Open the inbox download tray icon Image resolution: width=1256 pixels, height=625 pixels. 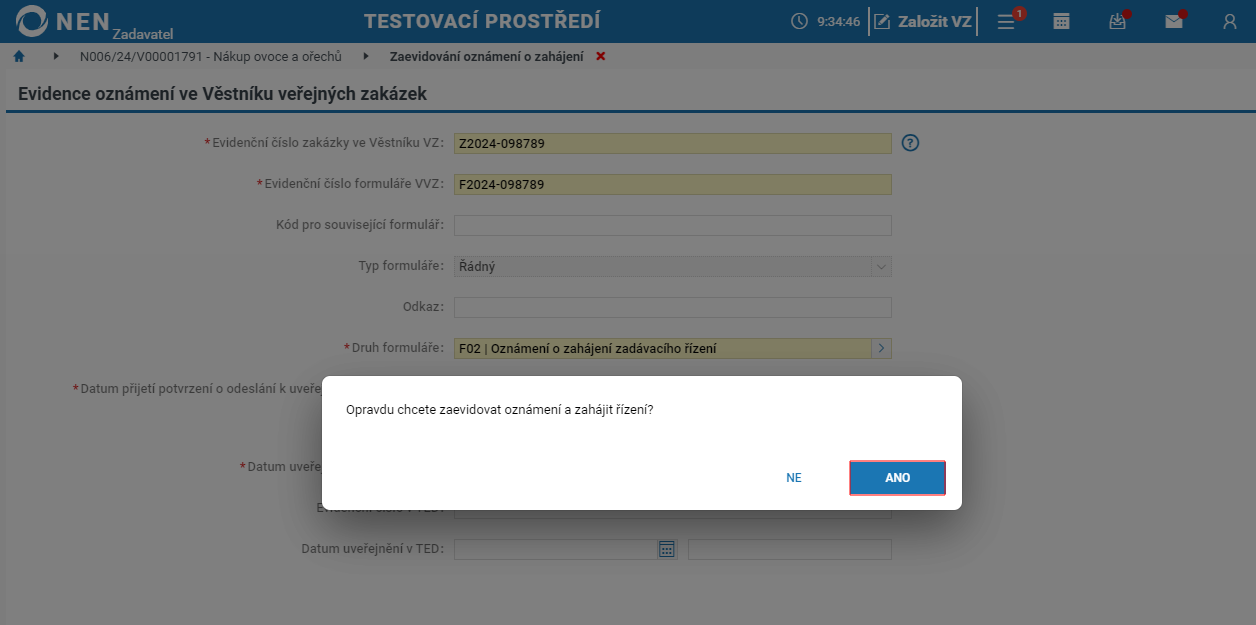click(1118, 21)
